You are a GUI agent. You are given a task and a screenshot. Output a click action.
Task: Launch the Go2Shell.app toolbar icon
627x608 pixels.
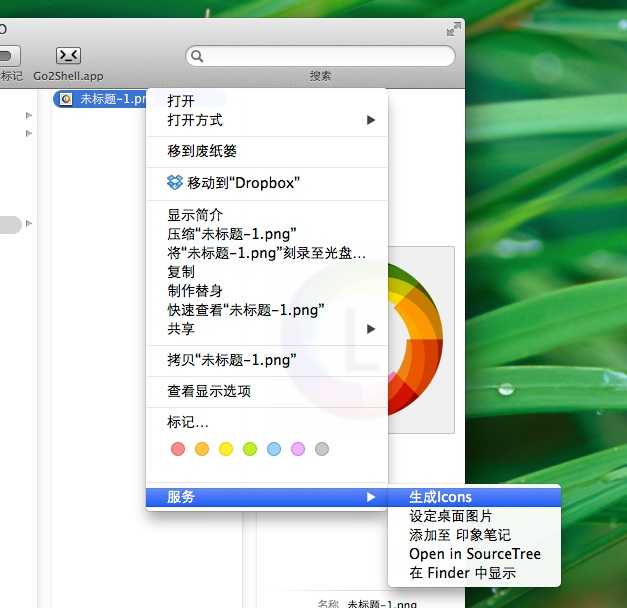tap(68, 56)
